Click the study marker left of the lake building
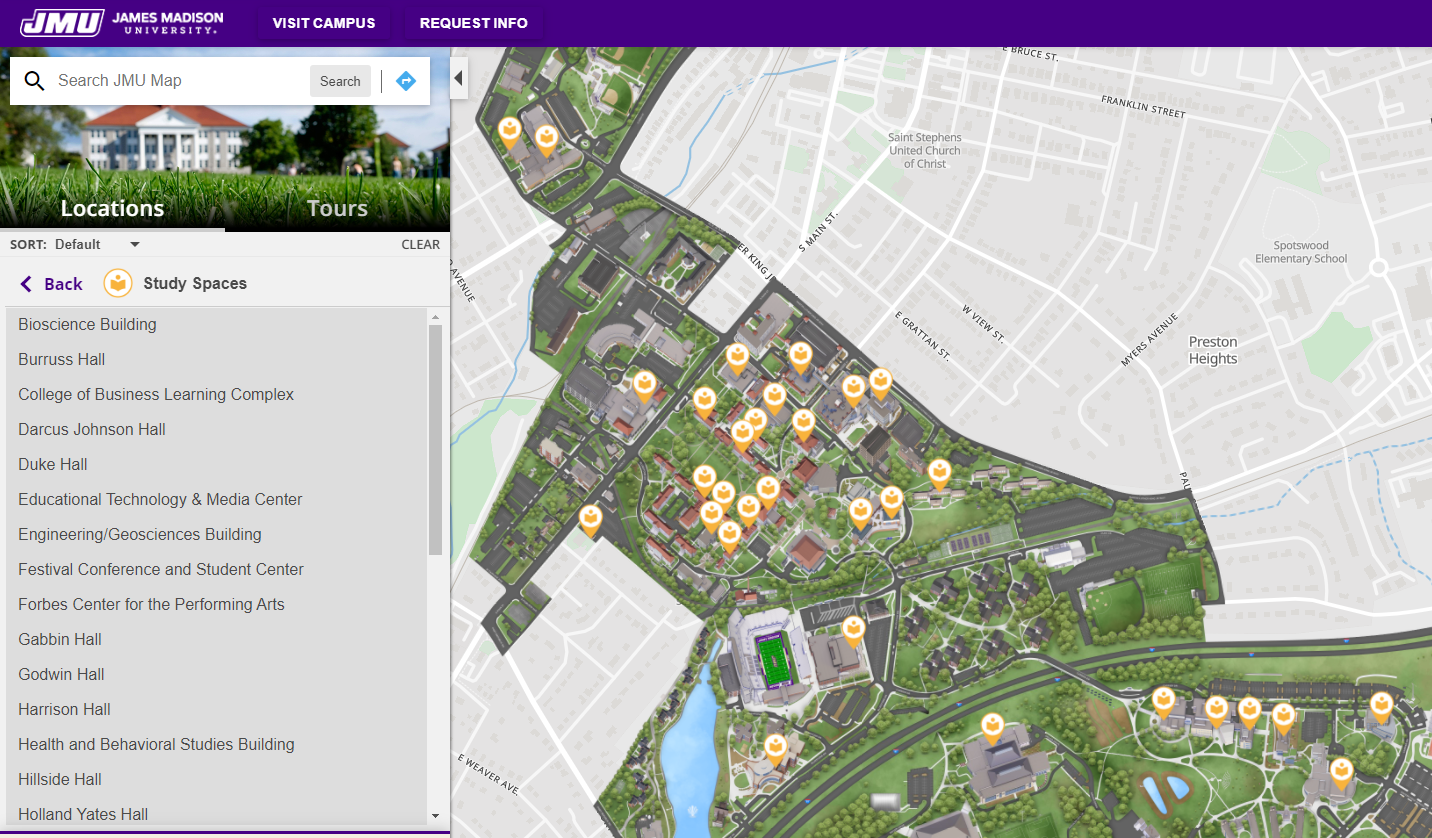The width and height of the screenshot is (1432, 838). pos(776,748)
